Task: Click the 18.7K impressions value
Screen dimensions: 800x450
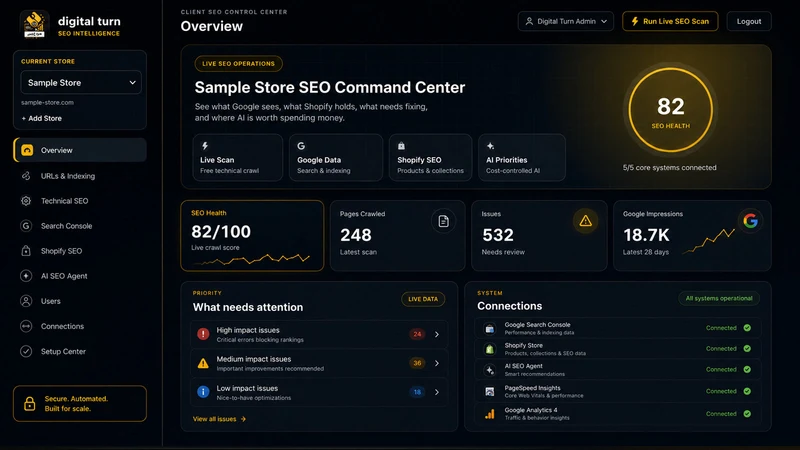Action: [x=646, y=235]
